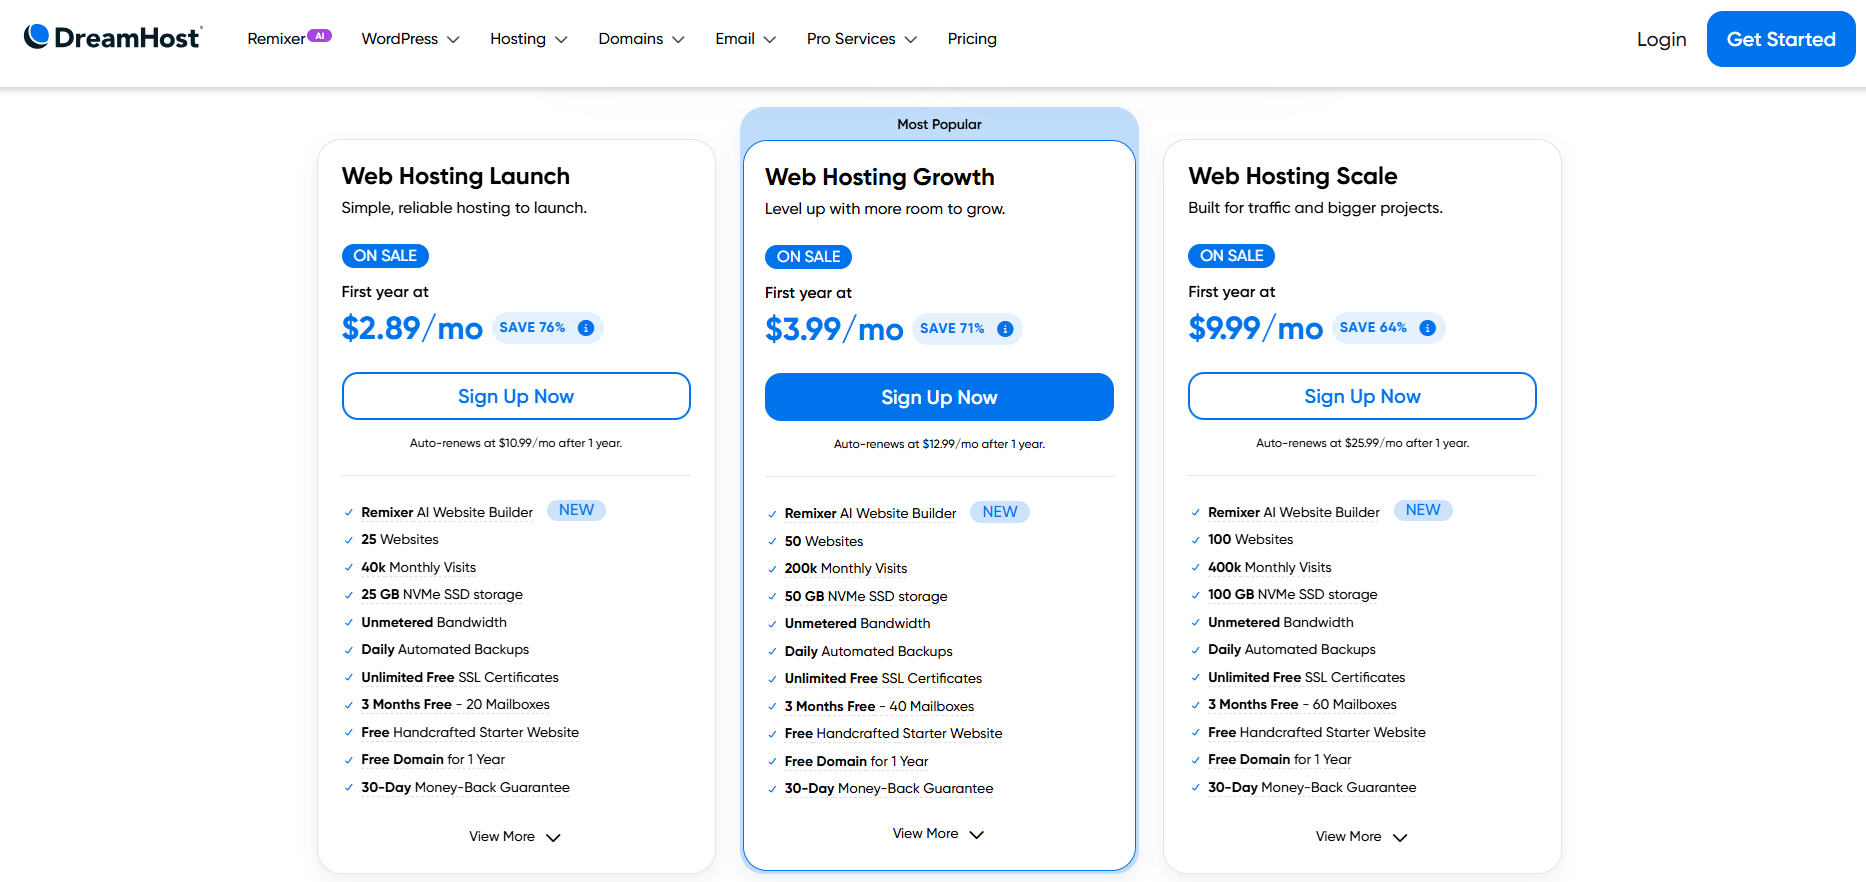The image size is (1866, 882).
Task: Click Remixer AI Website Builder in Scale plan
Action: pos(1293,512)
